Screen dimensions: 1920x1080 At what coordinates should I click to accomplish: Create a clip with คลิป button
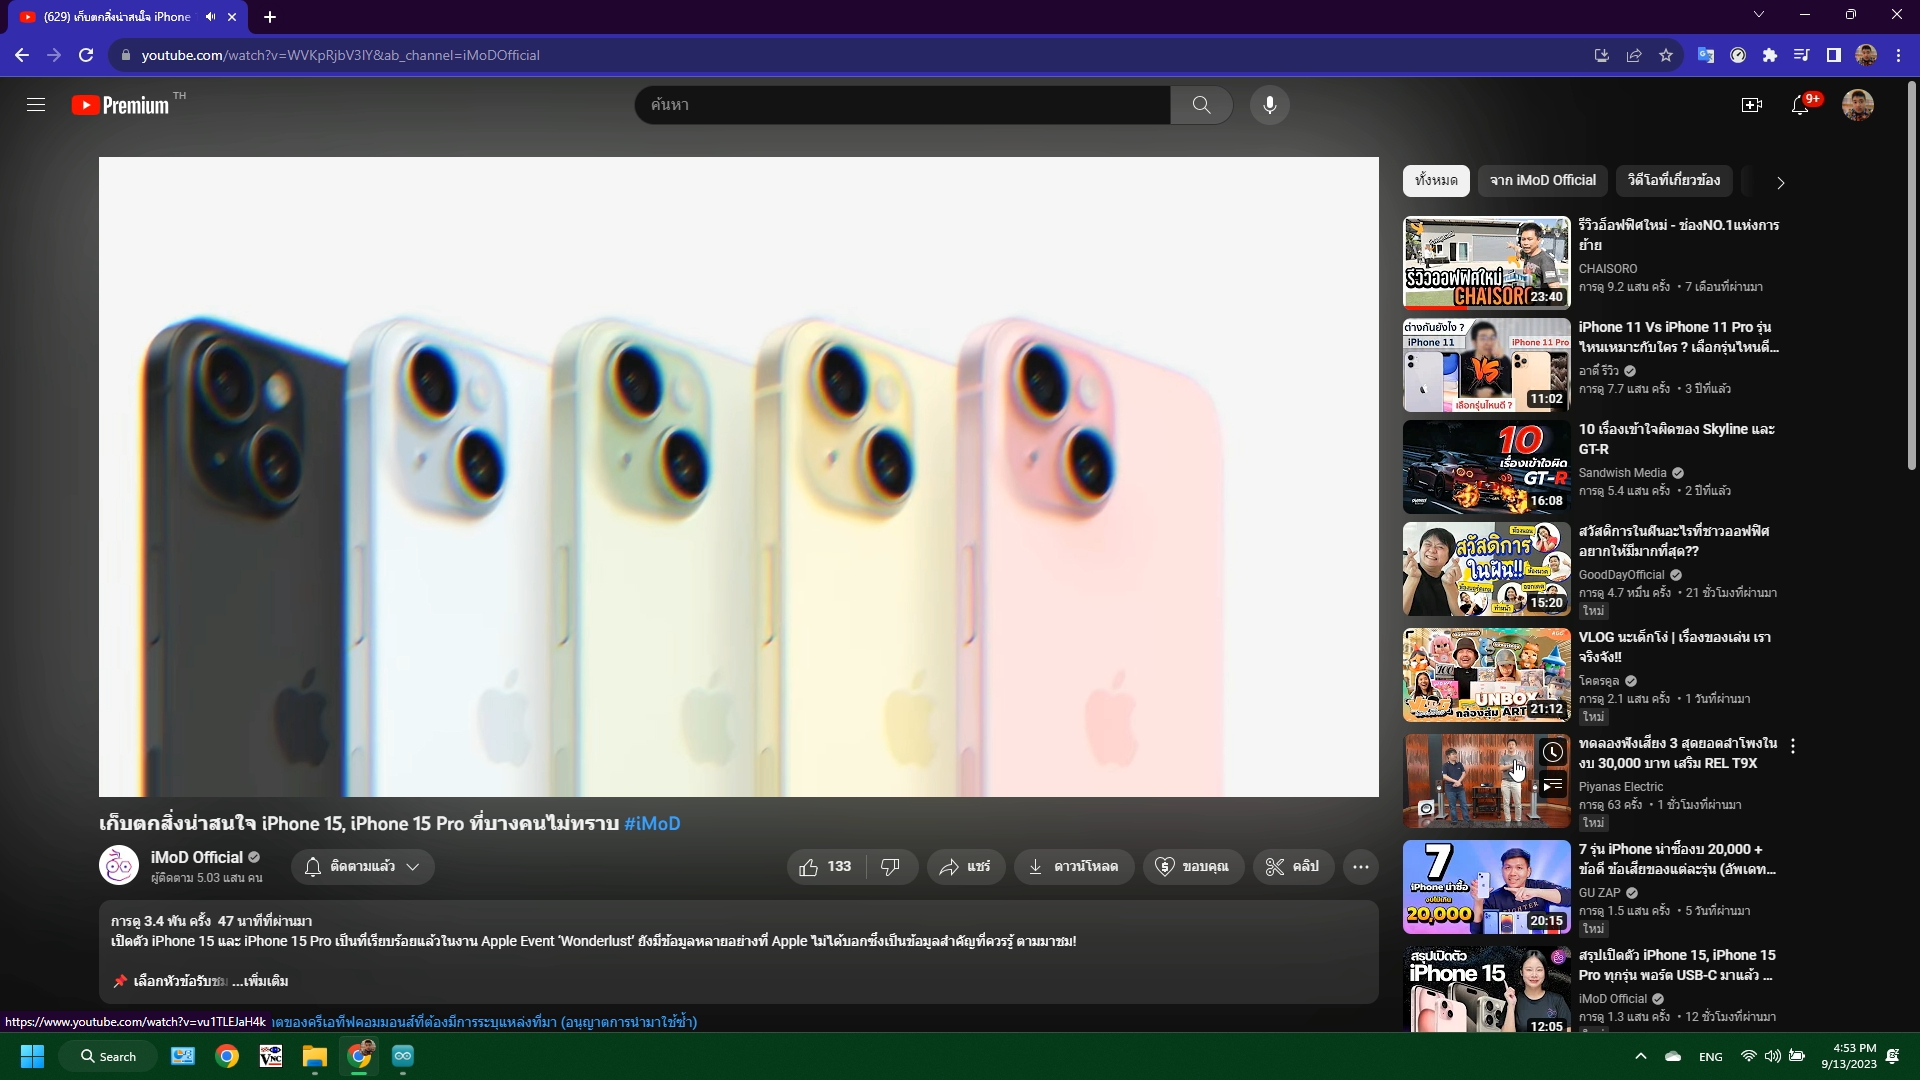coord(1292,867)
